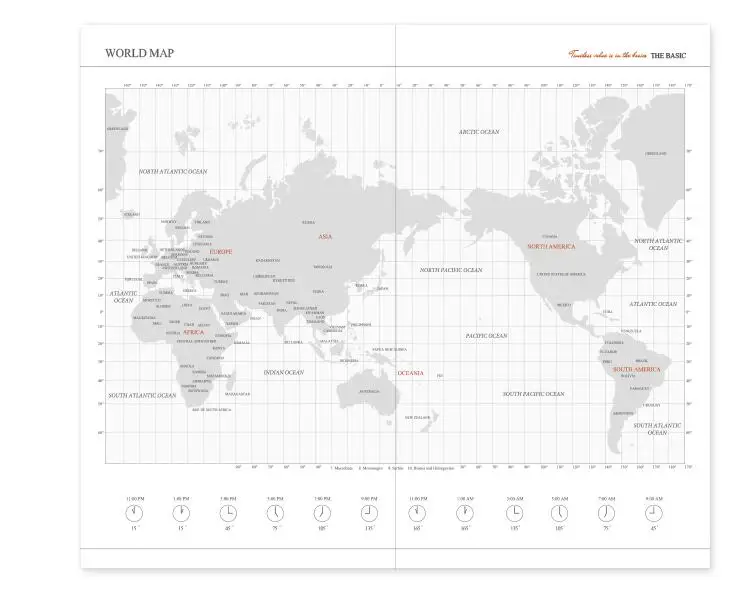The height and width of the screenshot is (589, 747).
Task: Click the NORTH PACIFIC OCEAN label
Action: click(451, 270)
